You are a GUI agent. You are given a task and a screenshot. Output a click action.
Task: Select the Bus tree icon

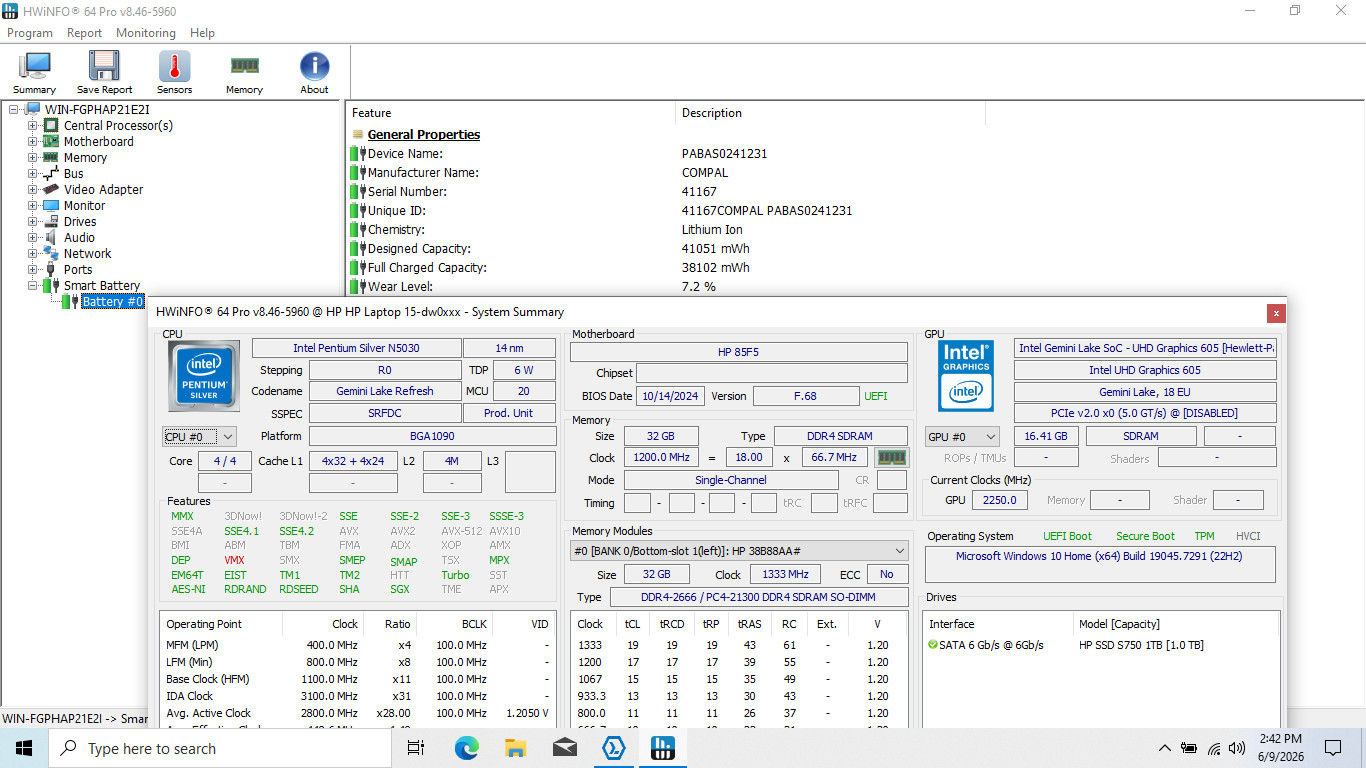coord(51,173)
